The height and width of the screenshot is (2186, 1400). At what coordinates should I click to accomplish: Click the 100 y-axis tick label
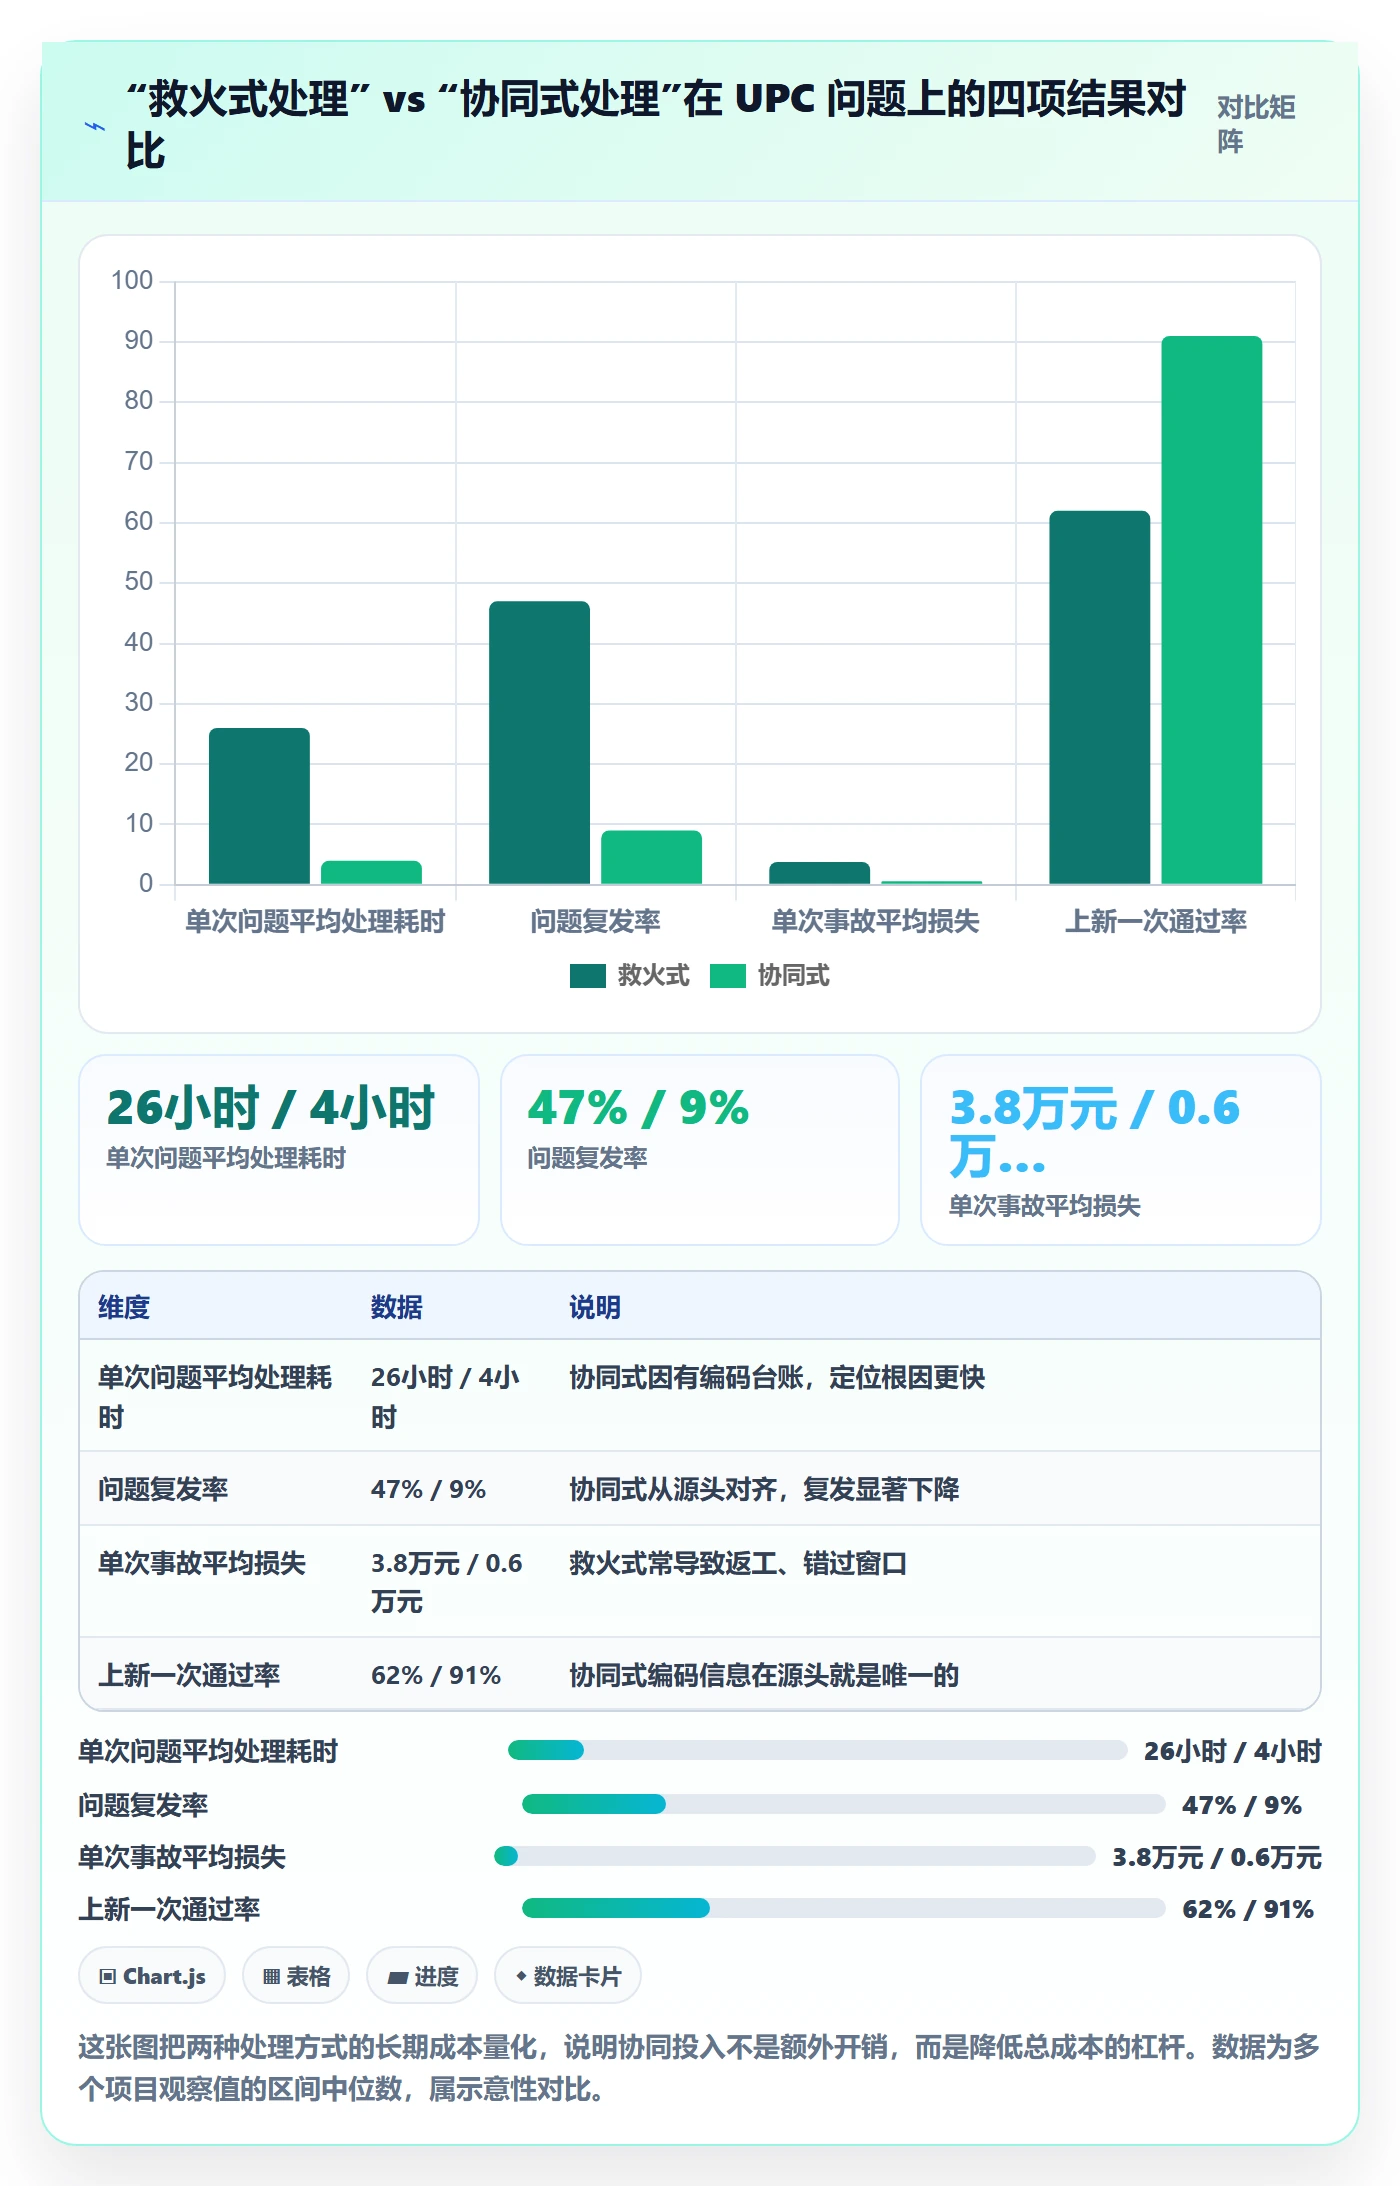click(x=132, y=280)
